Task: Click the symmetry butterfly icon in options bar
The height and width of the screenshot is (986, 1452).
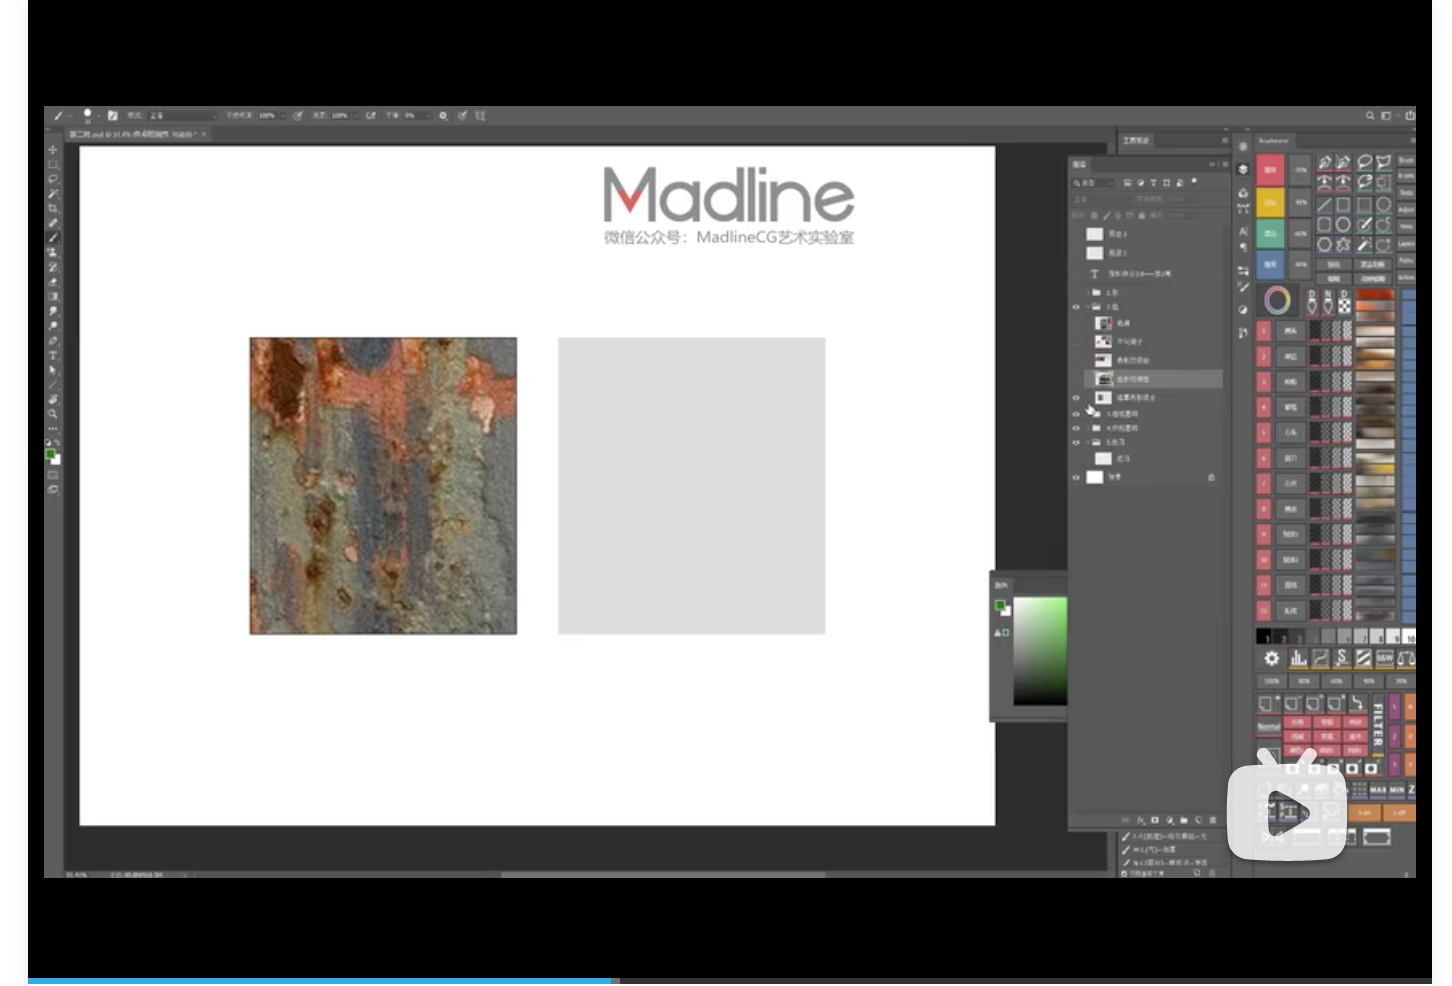Action: [x=480, y=116]
